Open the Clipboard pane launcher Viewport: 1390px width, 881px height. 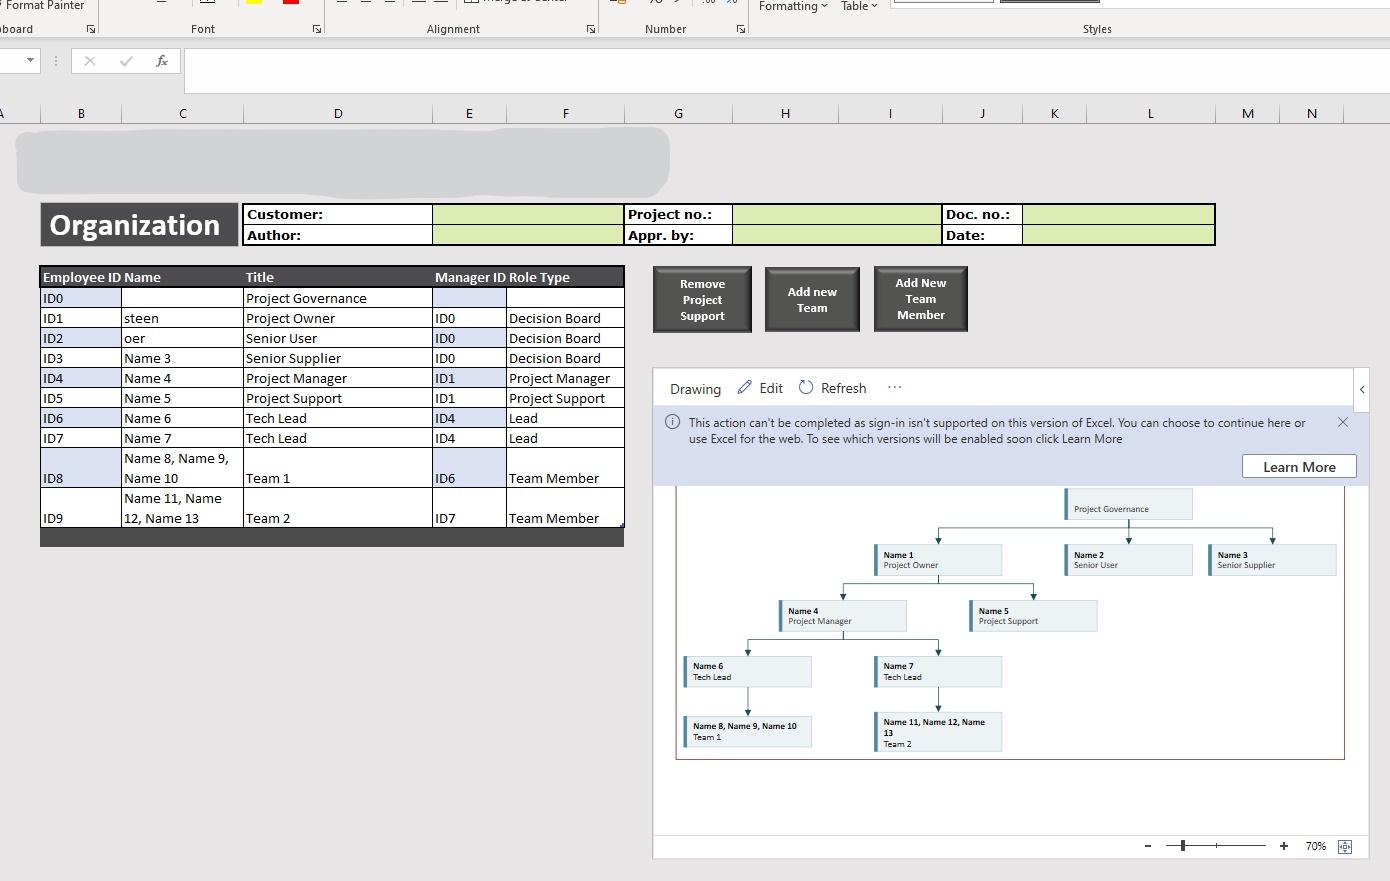[x=91, y=29]
